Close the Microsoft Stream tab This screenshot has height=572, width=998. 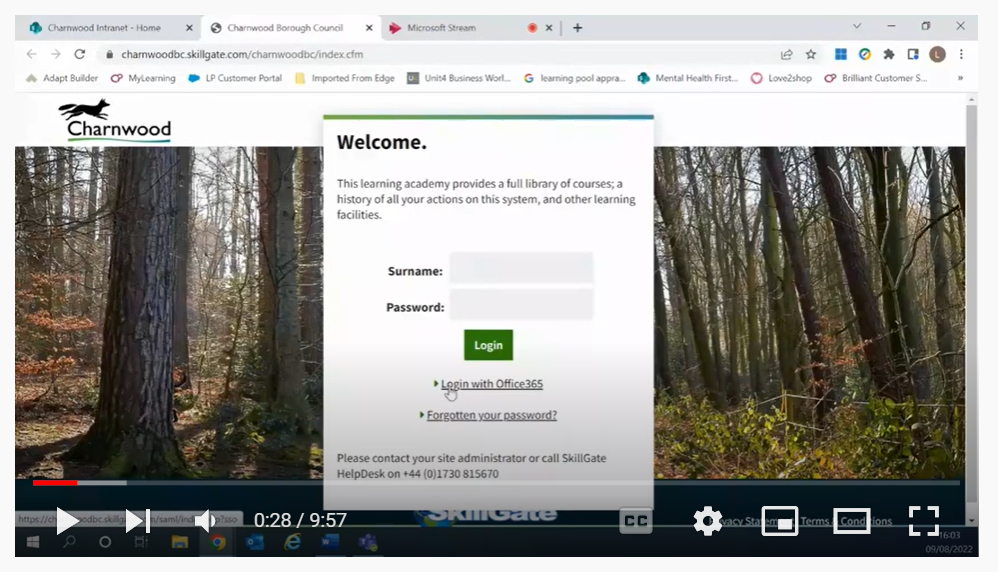tap(549, 28)
